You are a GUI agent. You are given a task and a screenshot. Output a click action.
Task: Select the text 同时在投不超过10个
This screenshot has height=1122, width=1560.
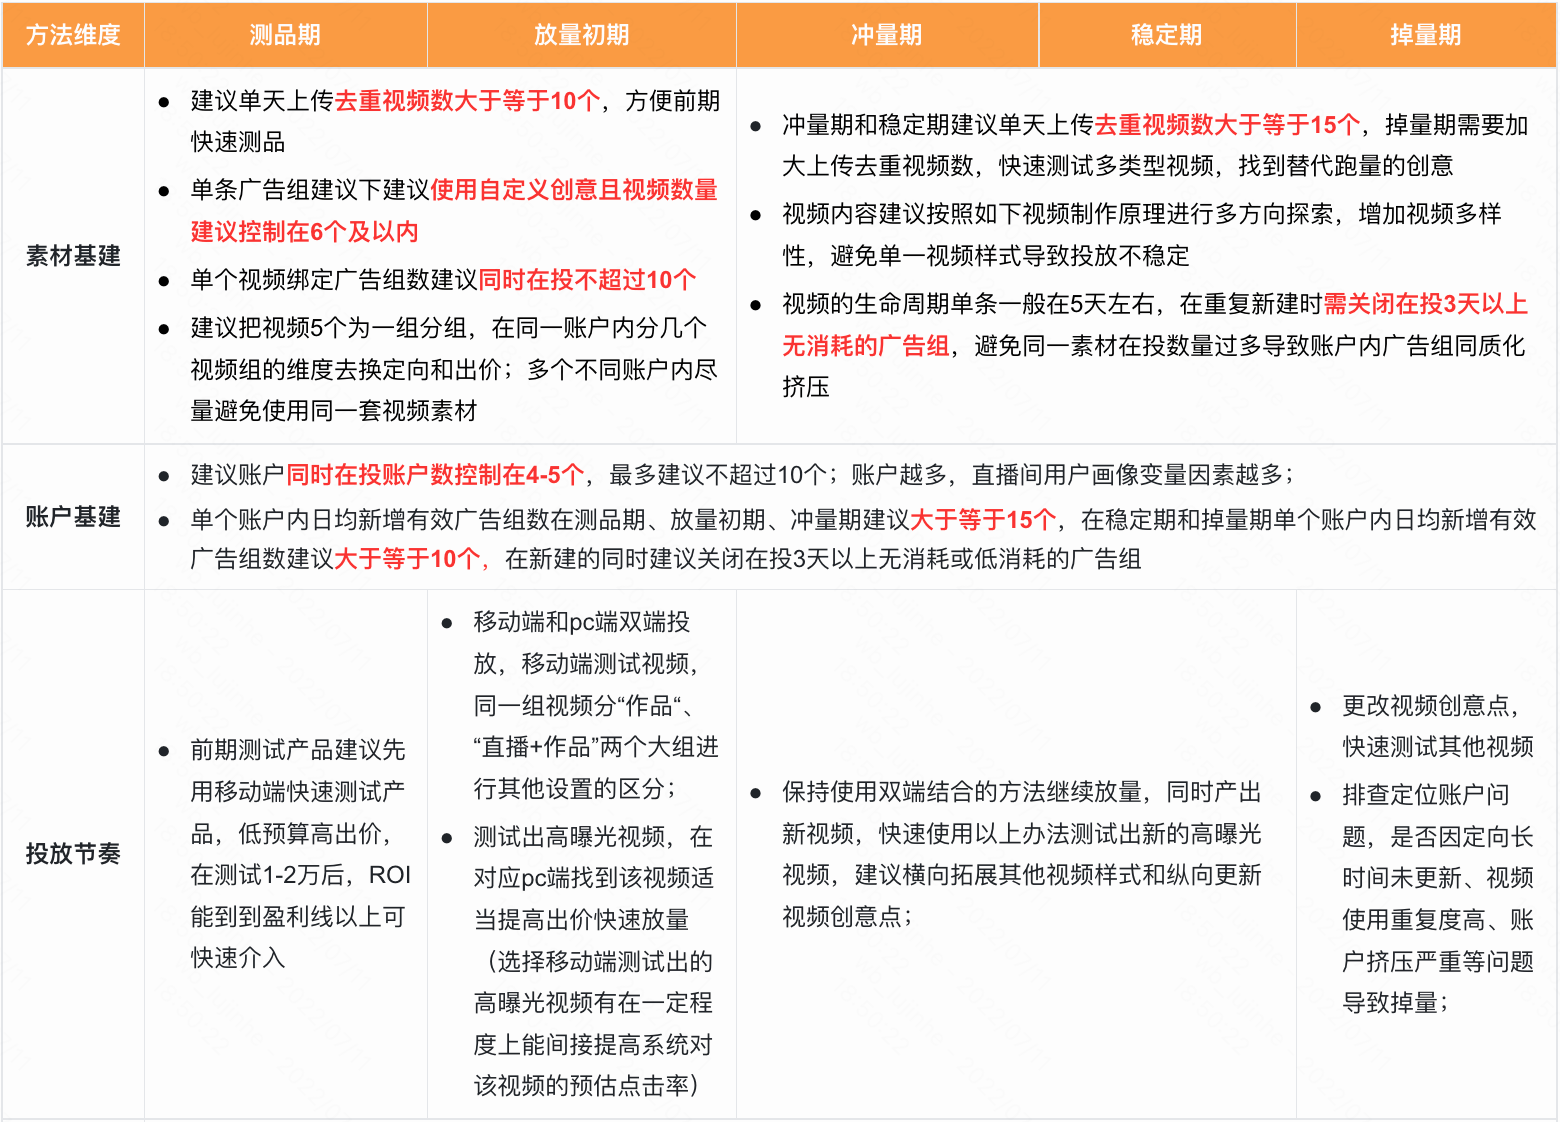coord(585,281)
